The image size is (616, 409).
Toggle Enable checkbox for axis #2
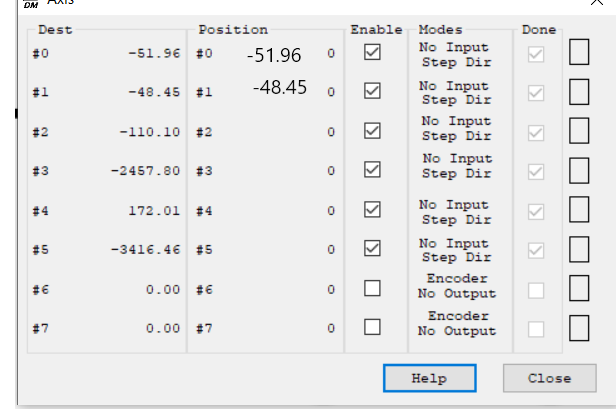coord(373,130)
